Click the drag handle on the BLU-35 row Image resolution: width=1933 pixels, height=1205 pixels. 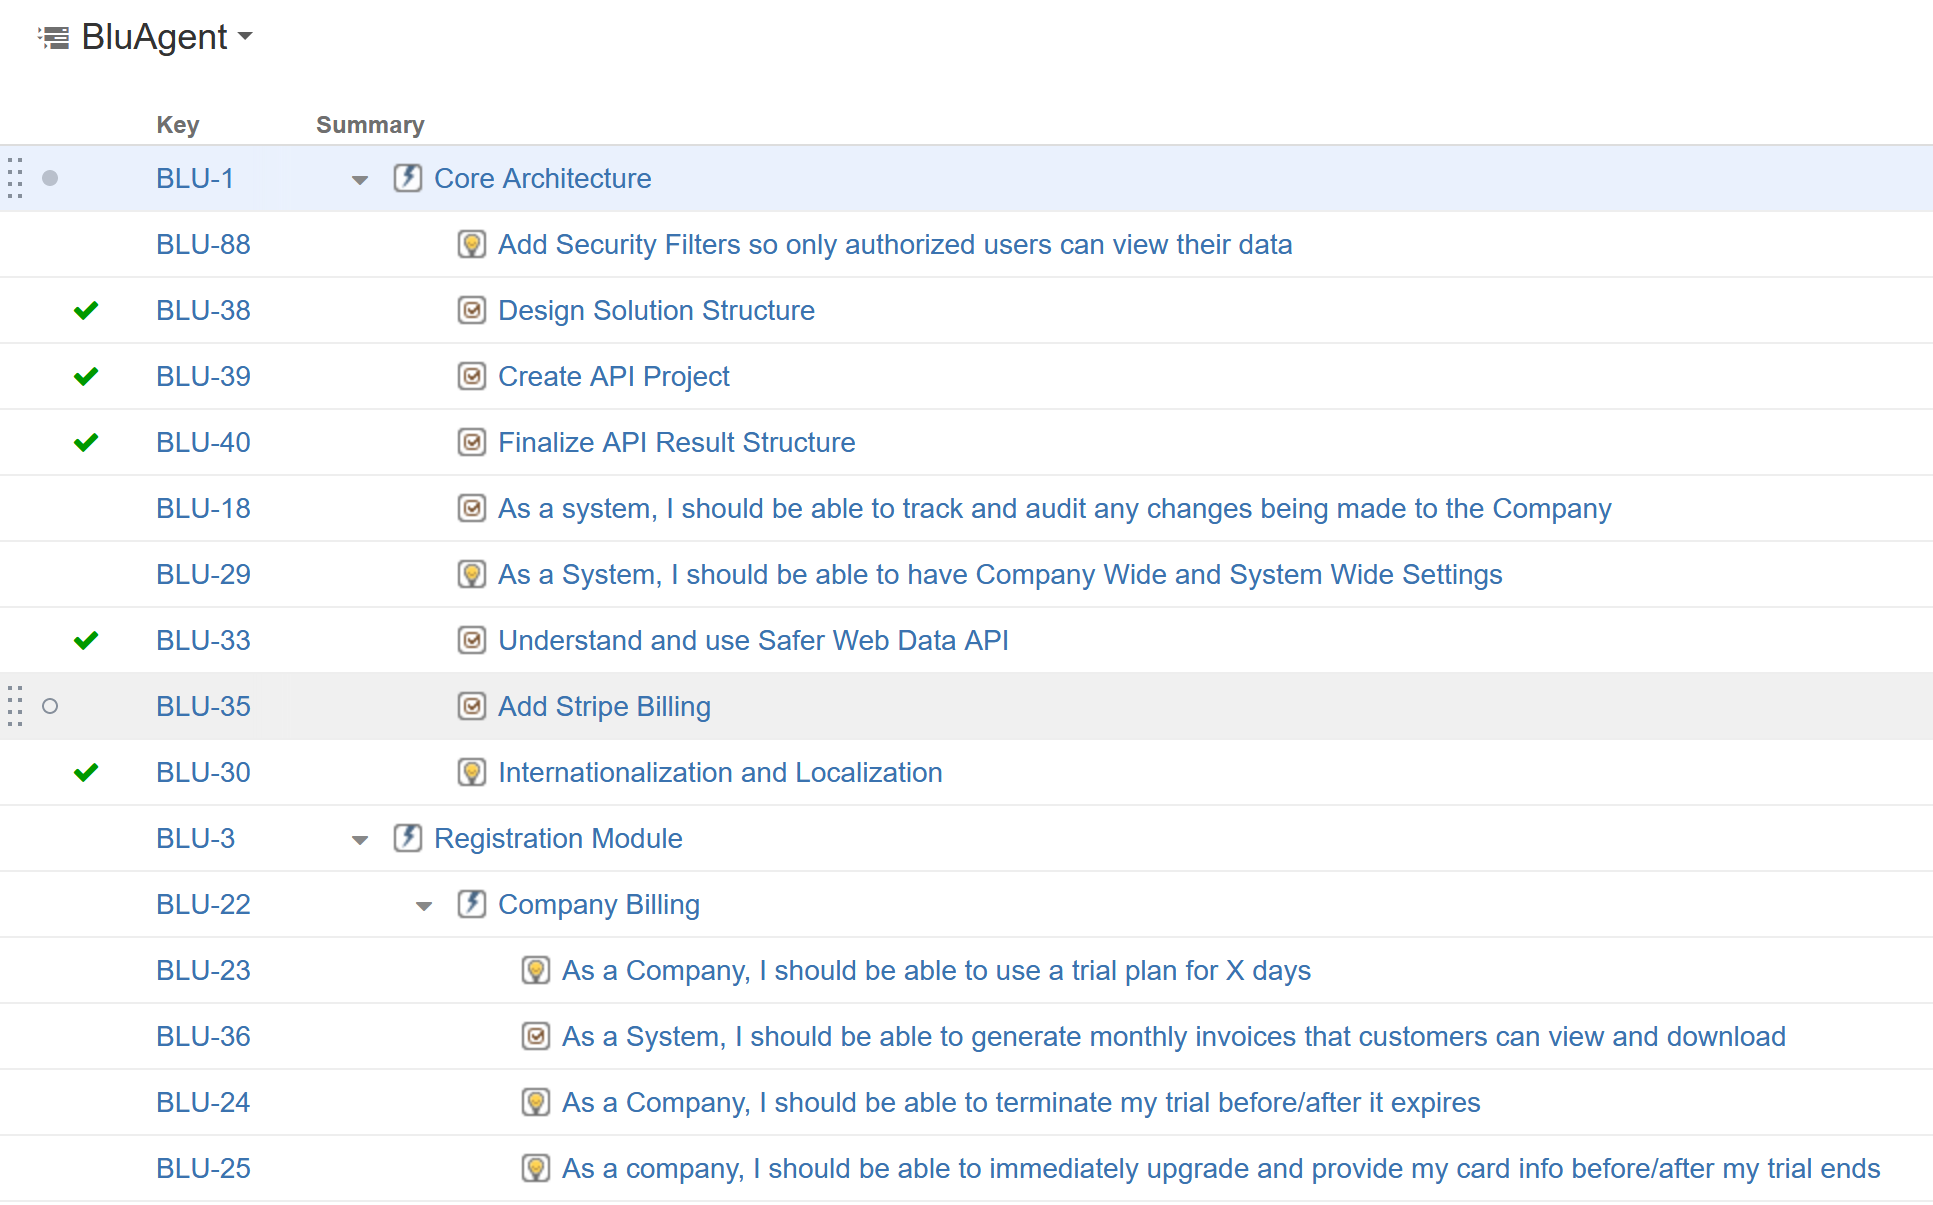tap(15, 706)
